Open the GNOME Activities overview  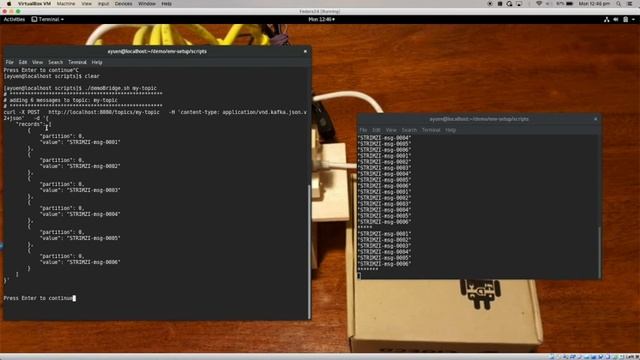click(14, 19)
